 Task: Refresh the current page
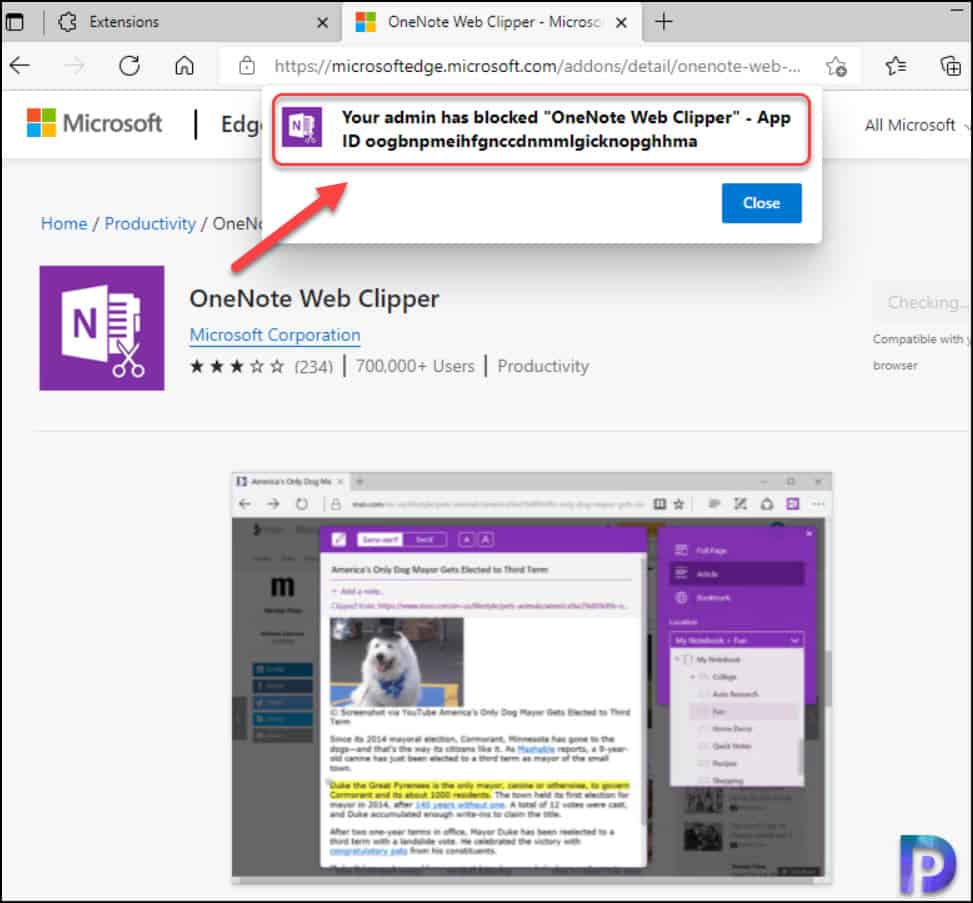click(130, 64)
